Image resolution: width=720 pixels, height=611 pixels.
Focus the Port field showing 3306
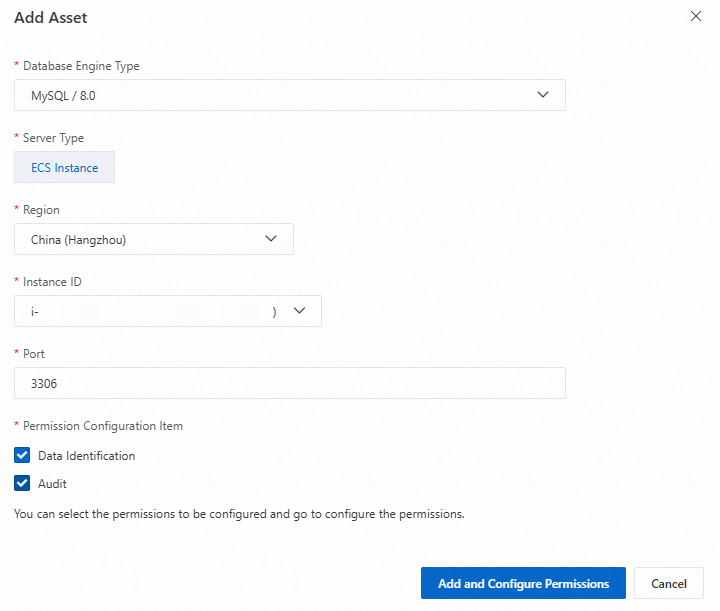tap(290, 383)
